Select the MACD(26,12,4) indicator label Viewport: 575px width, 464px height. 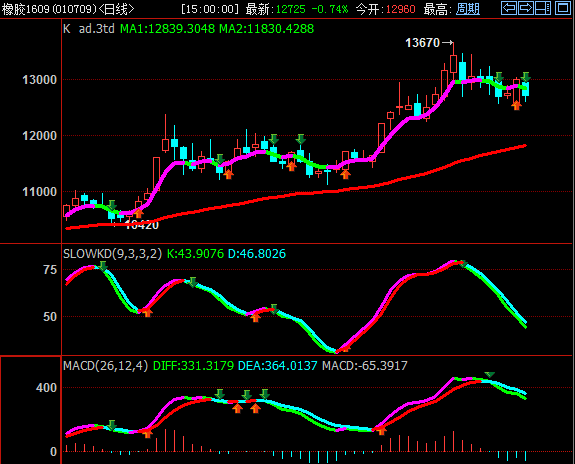[106, 365]
